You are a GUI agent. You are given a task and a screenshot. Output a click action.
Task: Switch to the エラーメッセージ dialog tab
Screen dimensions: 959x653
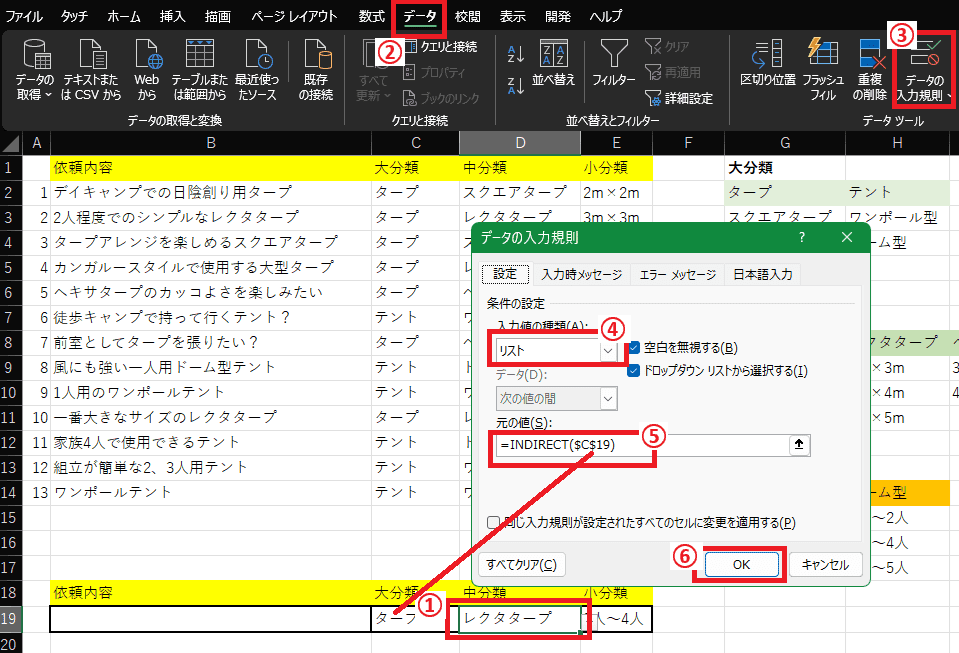pyautogui.click(x=678, y=275)
